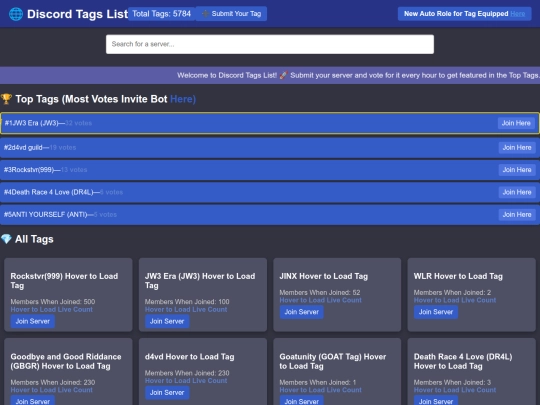The image size is (540, 405).
Task: Click the welcome announcement banner
Action: (x=270, y=75)
